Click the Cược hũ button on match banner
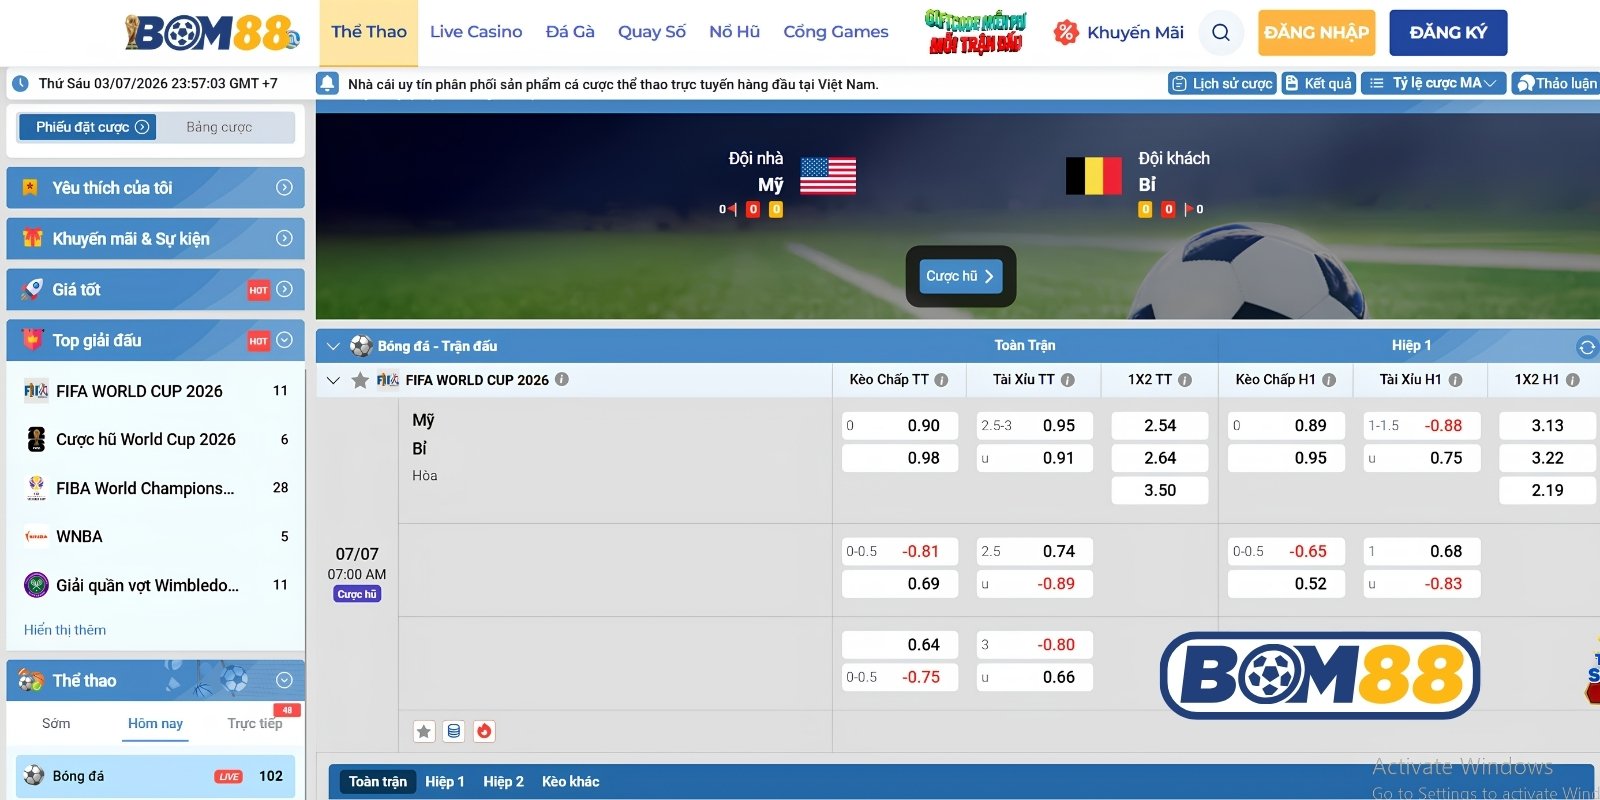Screen dimensions: 1600x800 961,276
